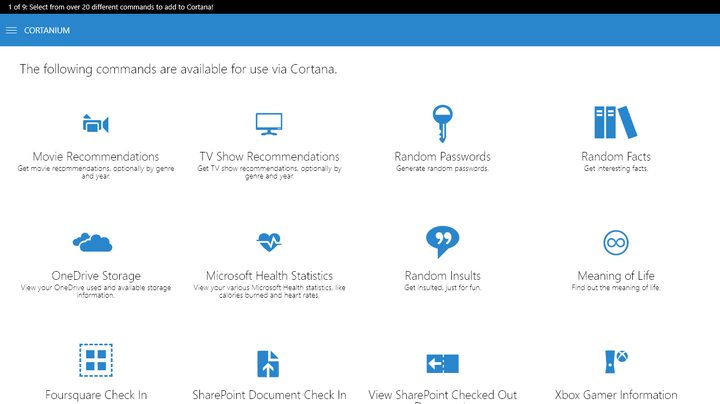Click 'Get interesting facts.' description
This screenshot has width=720, height=404.
pos(616,168)
